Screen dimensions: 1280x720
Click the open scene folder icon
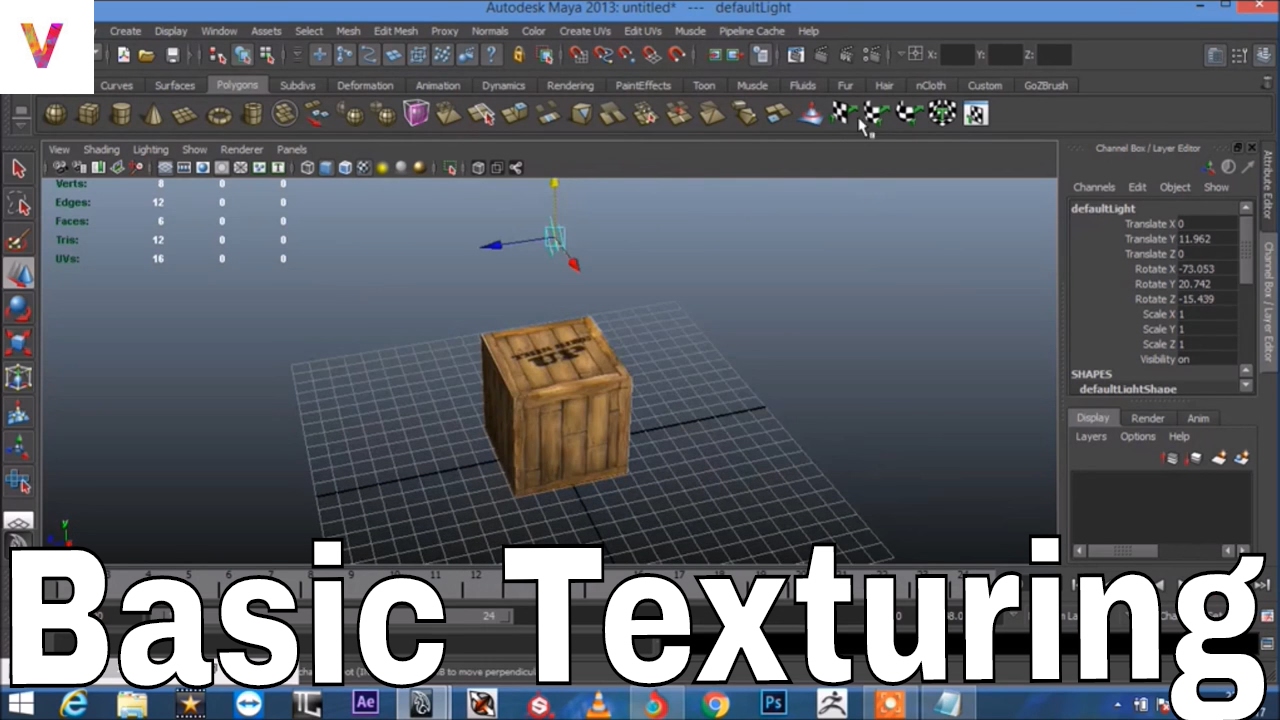pyautogui.click(x=146, y=55)
